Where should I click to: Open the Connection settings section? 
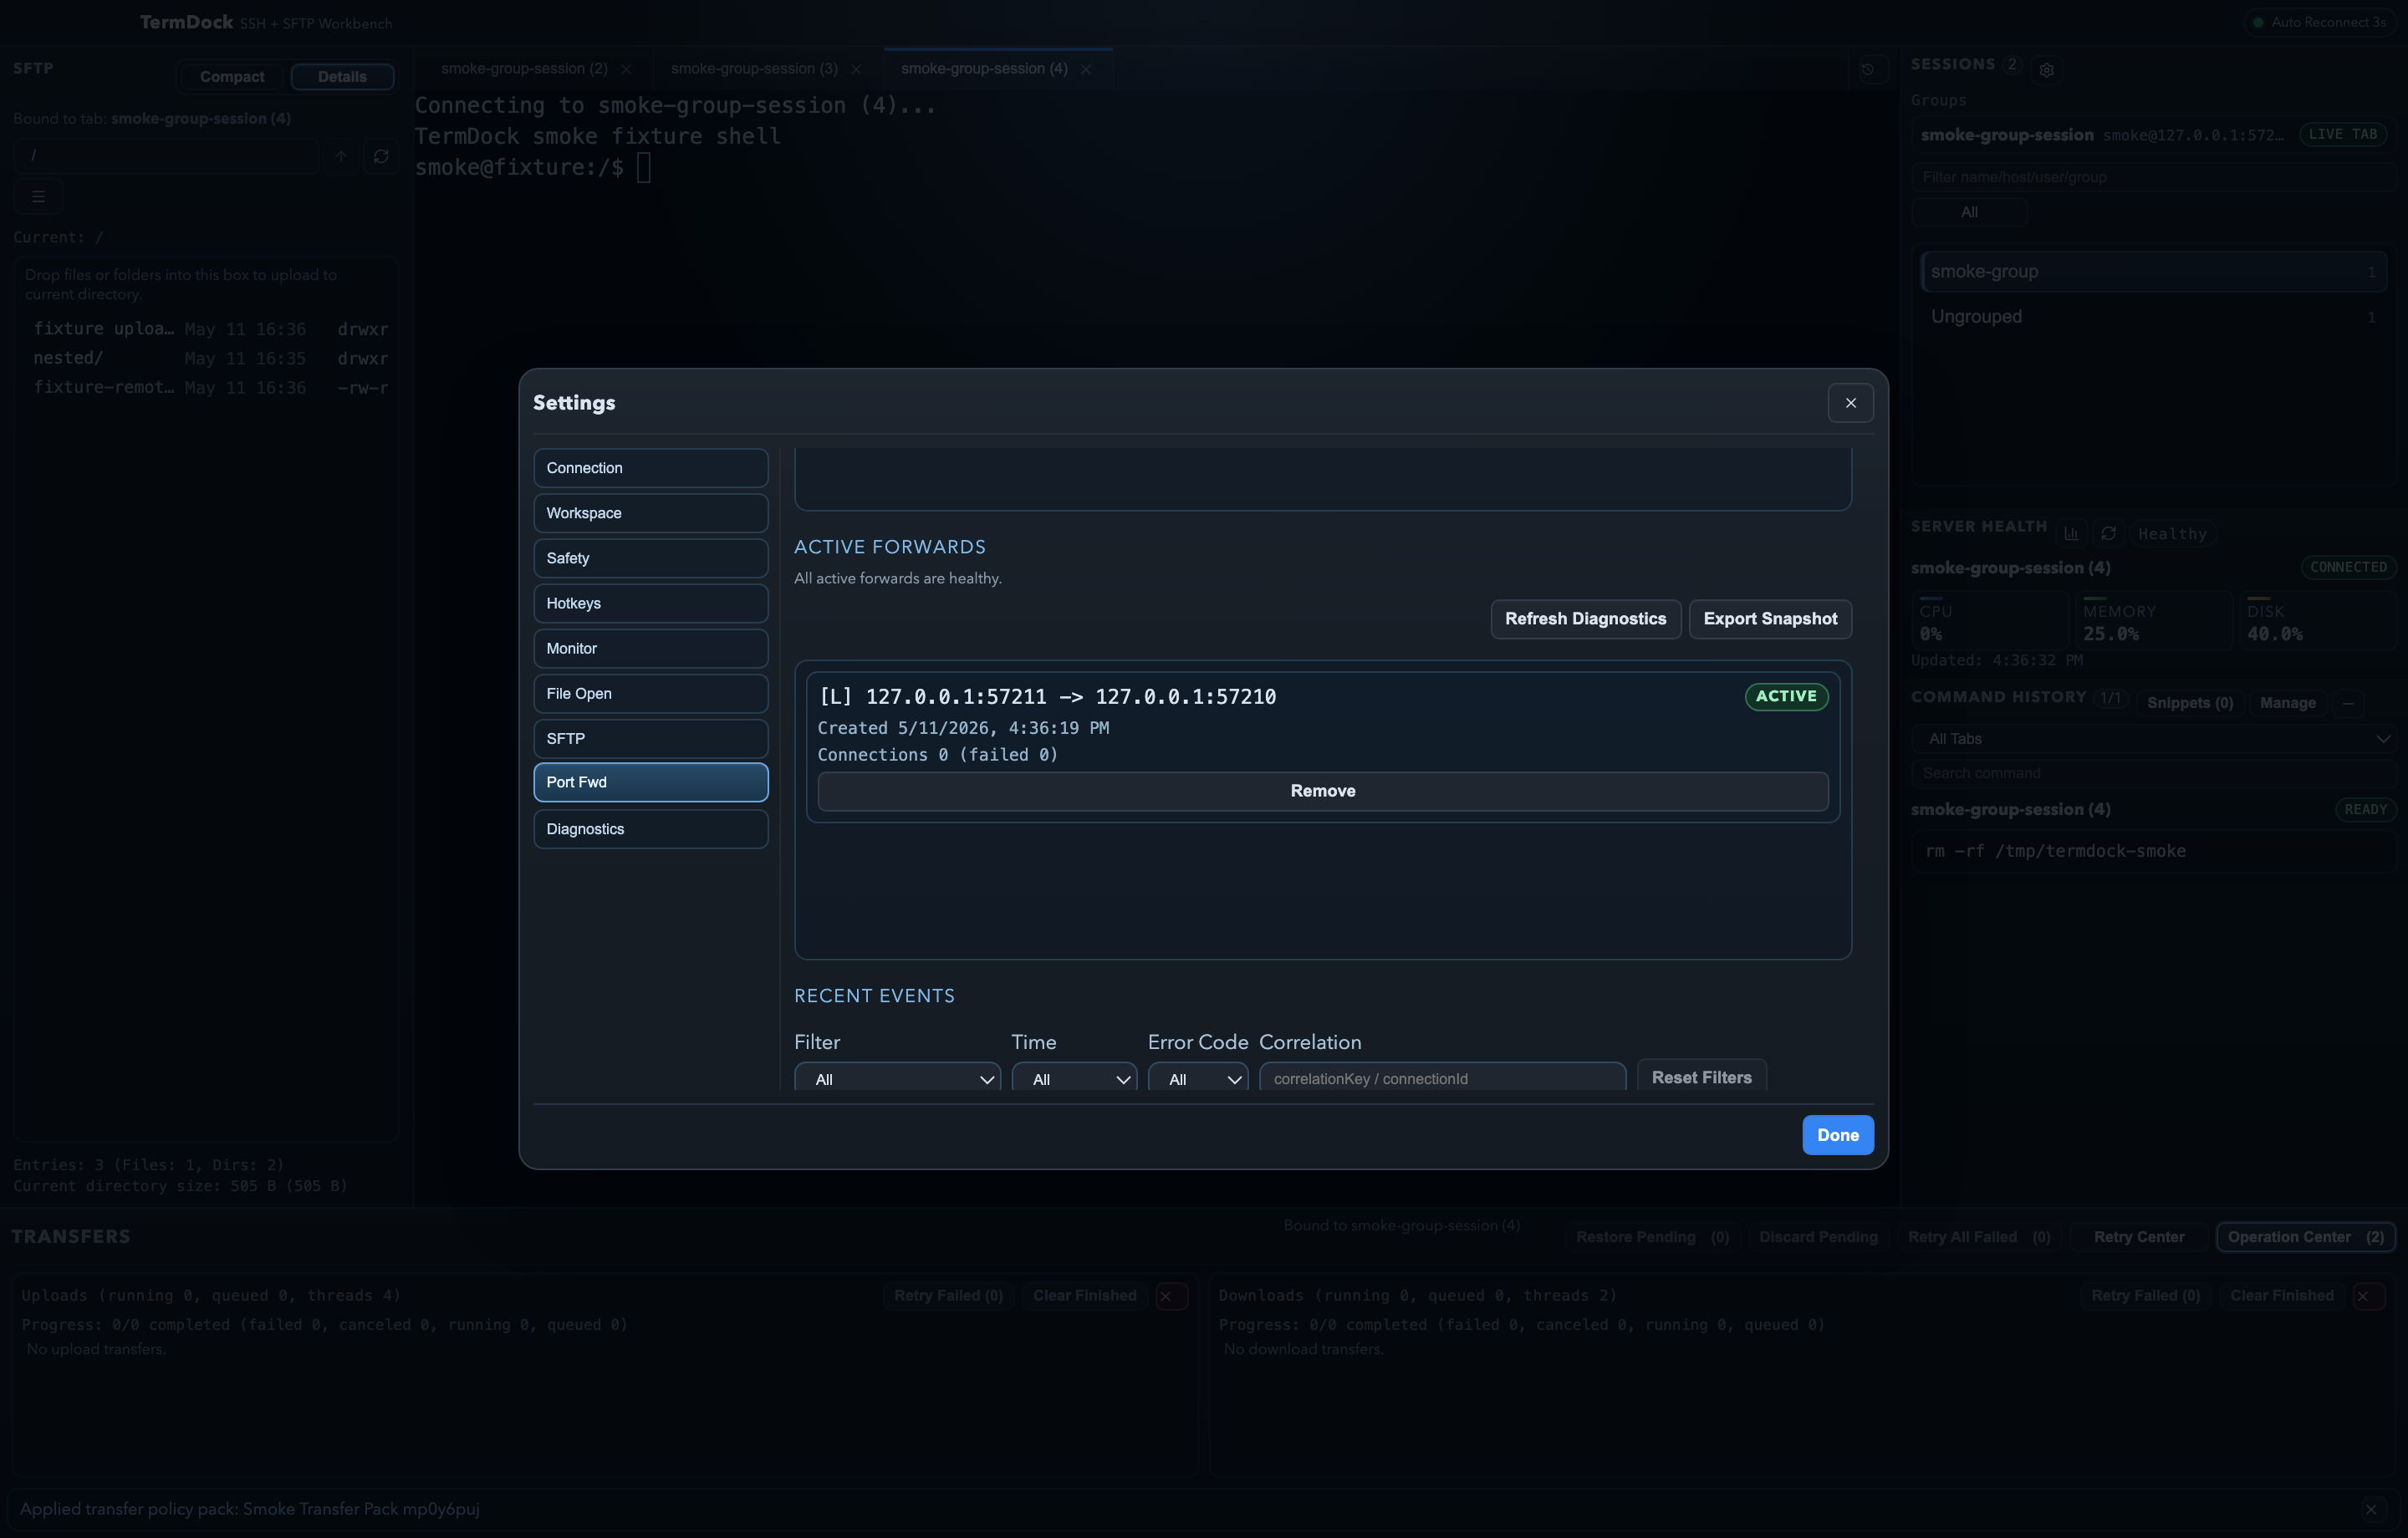[x=651, y=468]
